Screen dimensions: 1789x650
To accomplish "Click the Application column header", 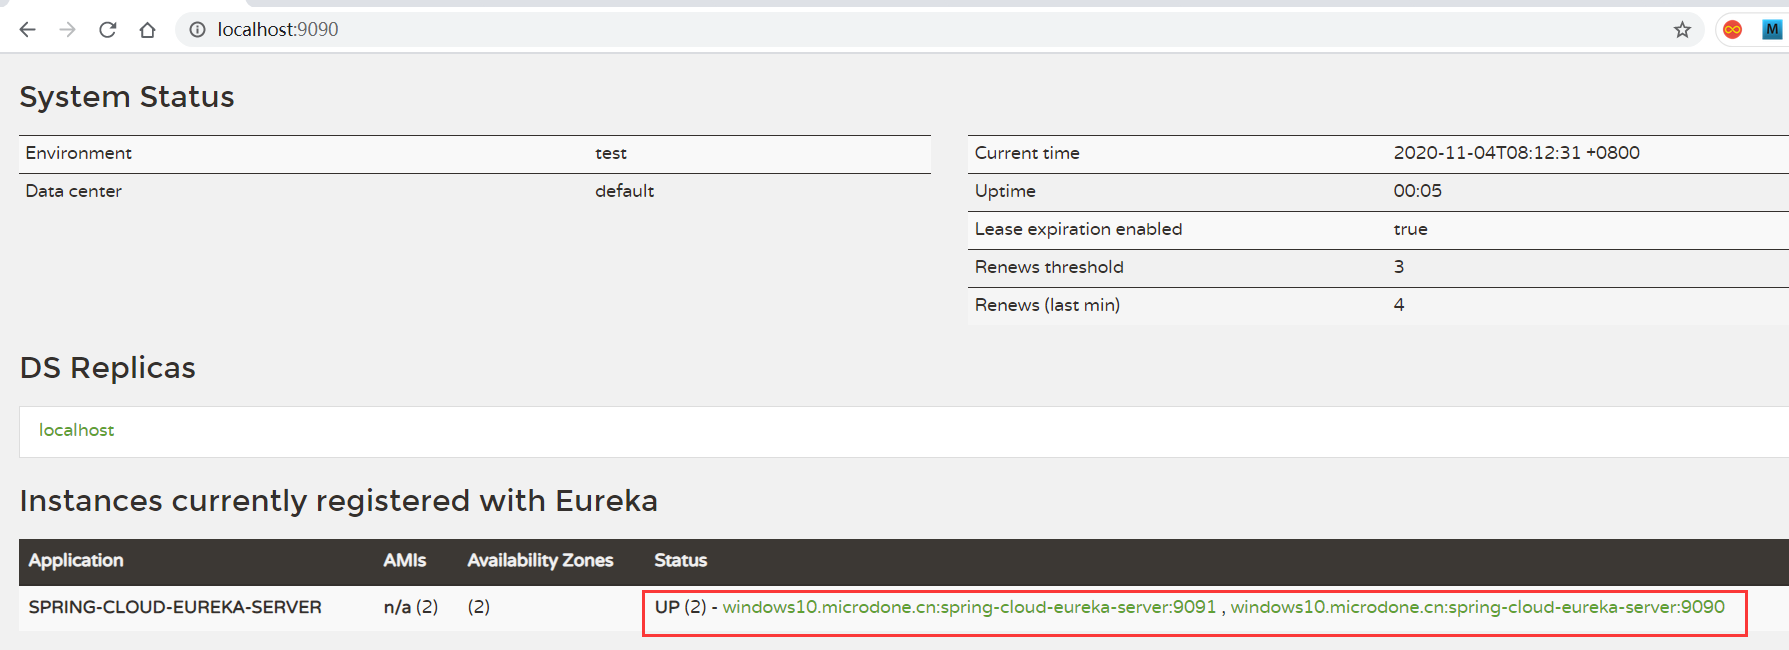I will point(76,561).
